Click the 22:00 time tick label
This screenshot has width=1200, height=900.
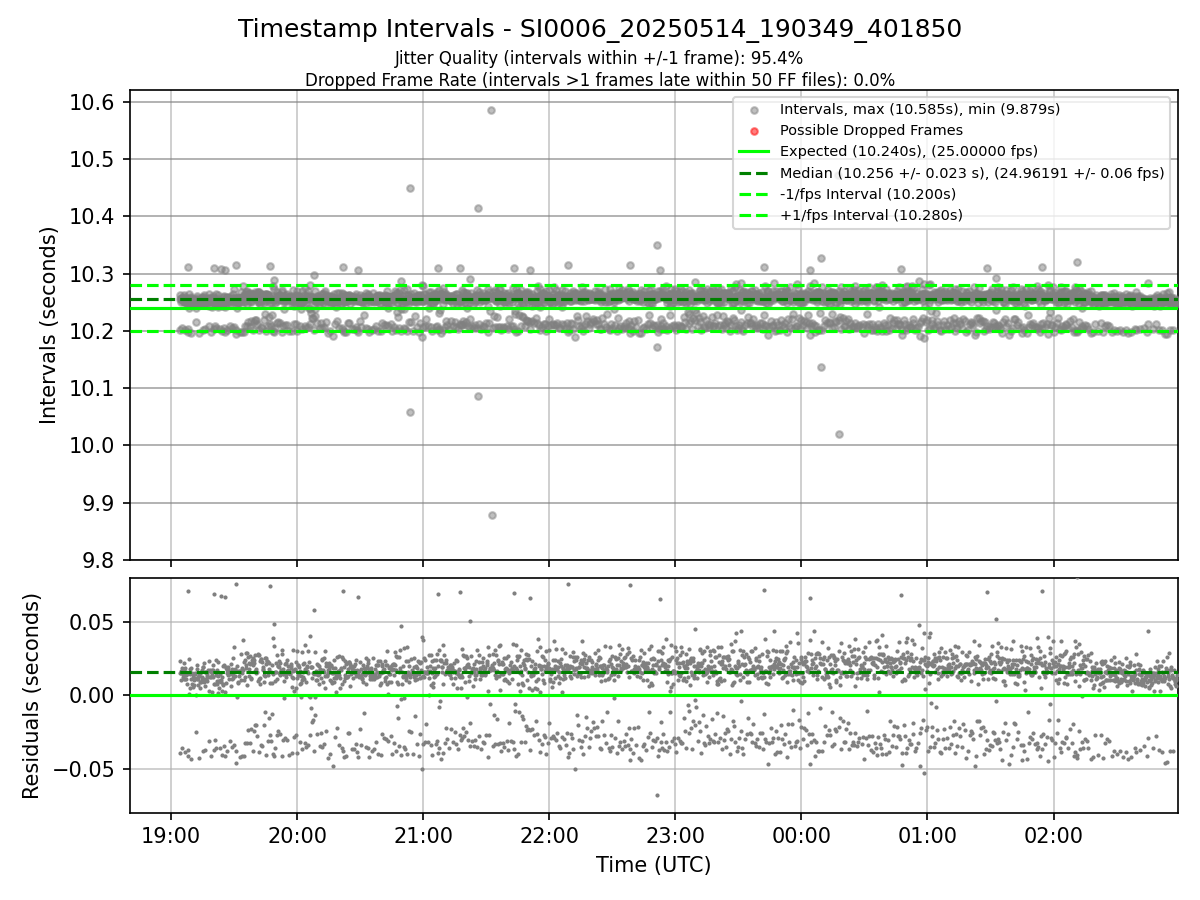coord(549,835)
